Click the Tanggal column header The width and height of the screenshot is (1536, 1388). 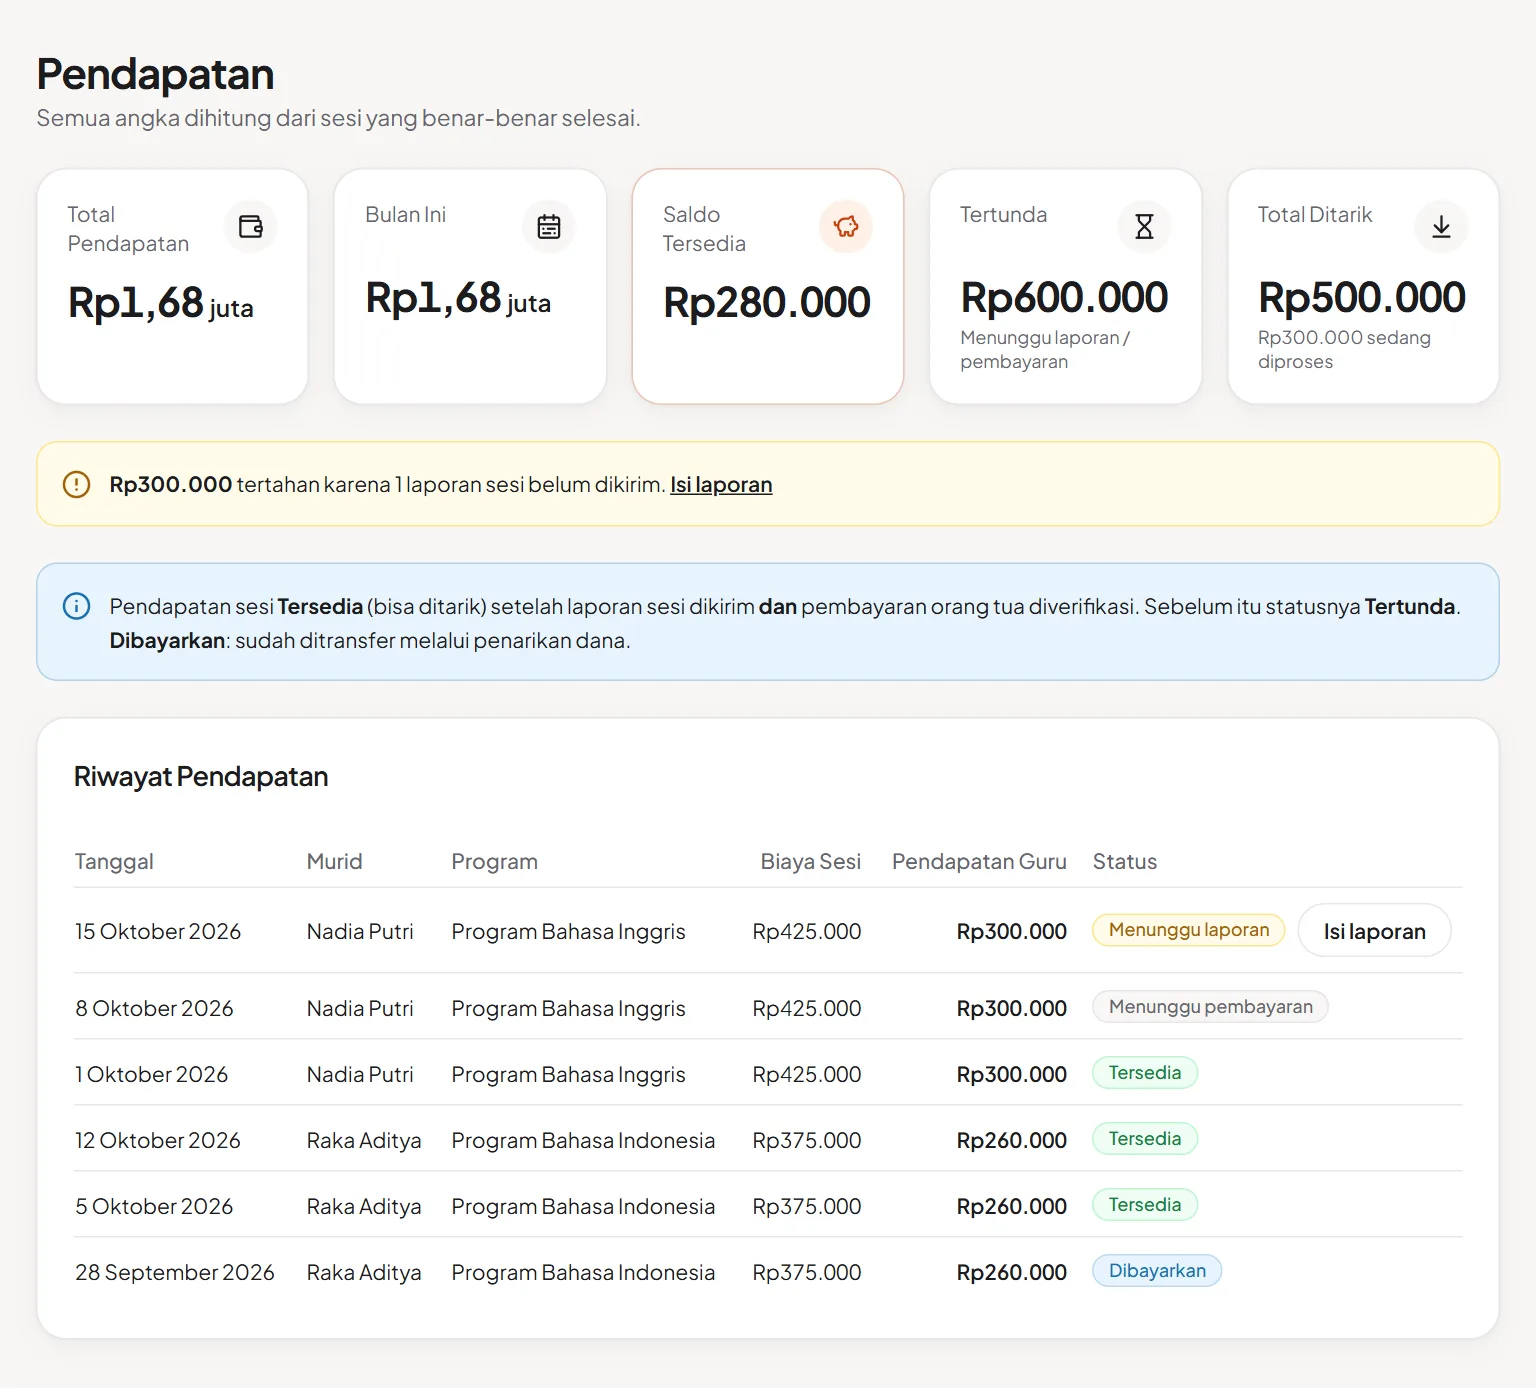[114, 862]
